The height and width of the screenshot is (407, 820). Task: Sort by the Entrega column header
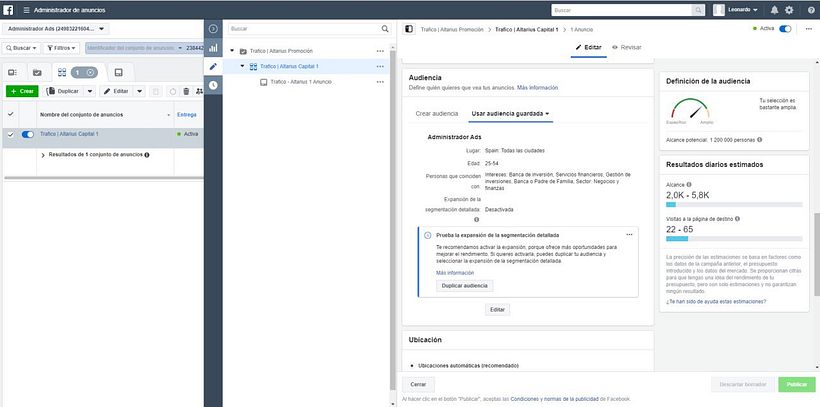(187, 115)
